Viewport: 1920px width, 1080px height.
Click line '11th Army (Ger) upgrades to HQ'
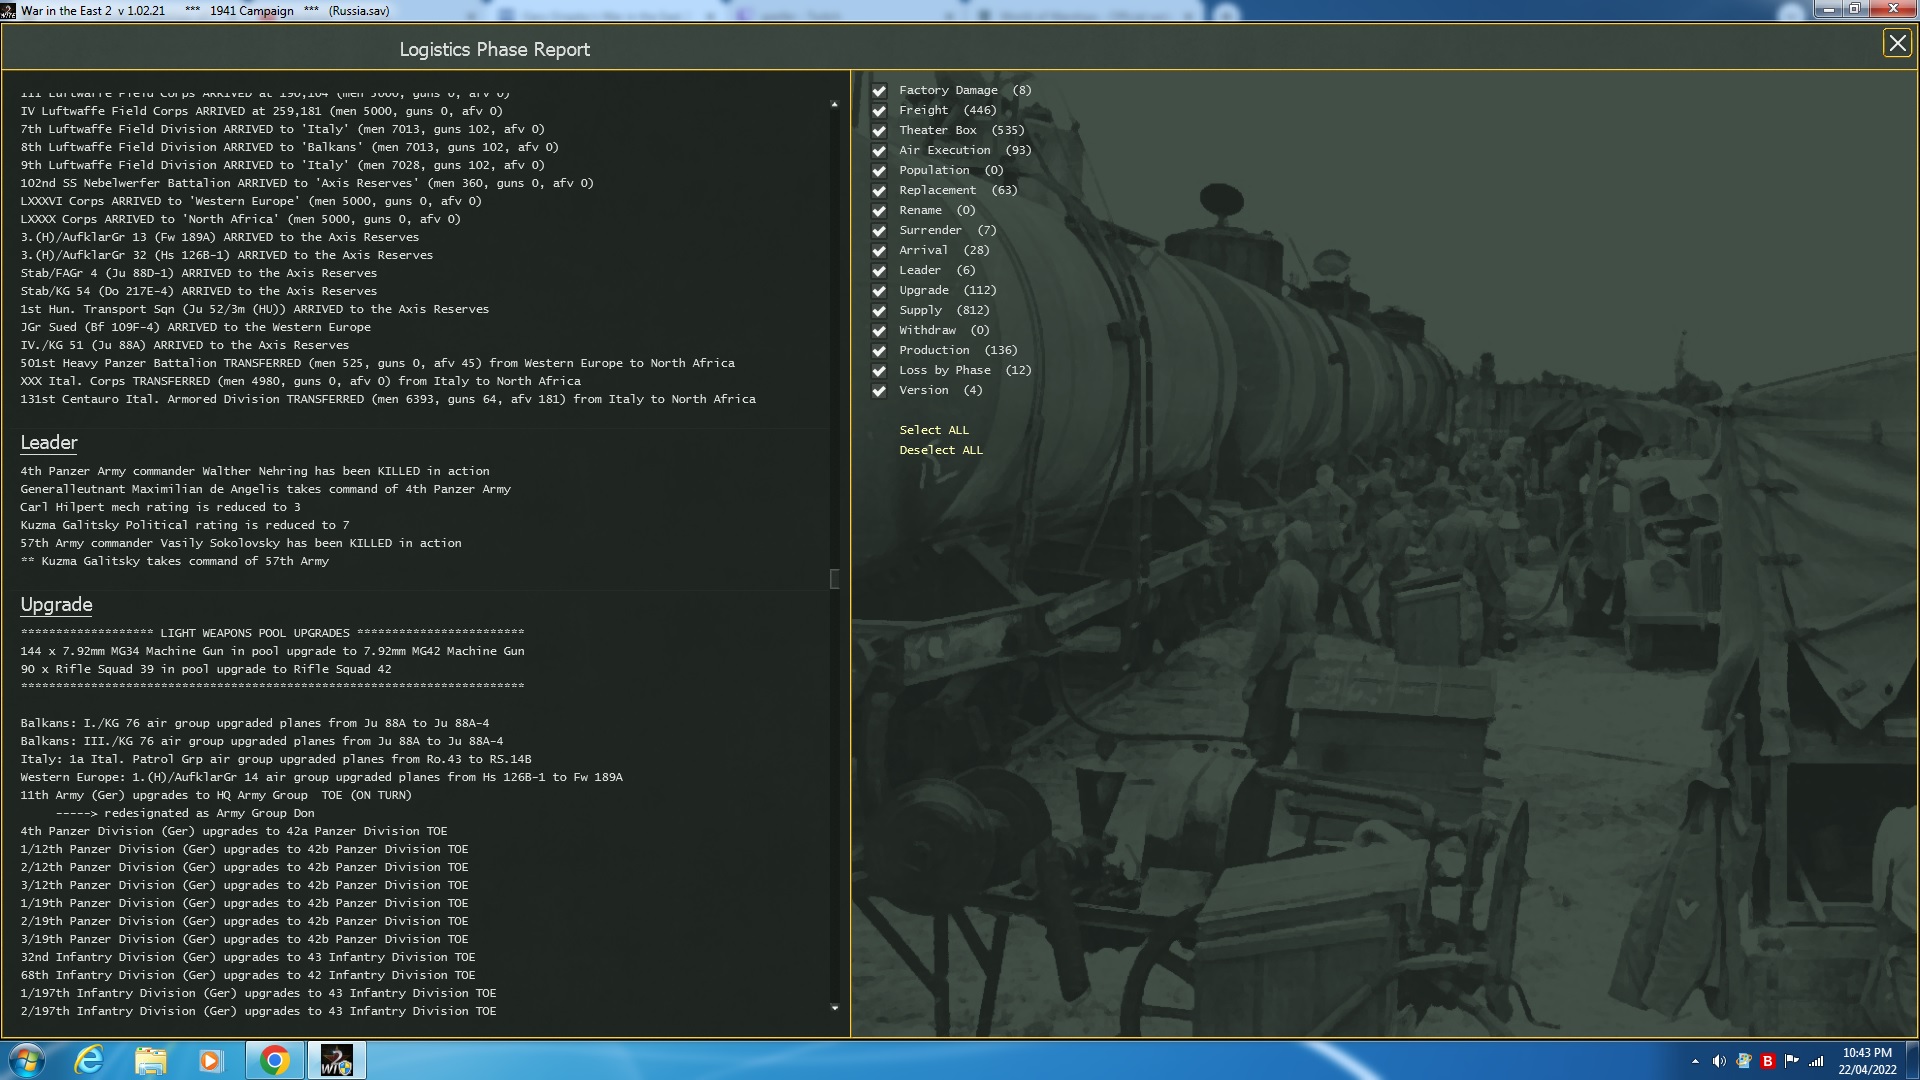click(x=216, y=795)
